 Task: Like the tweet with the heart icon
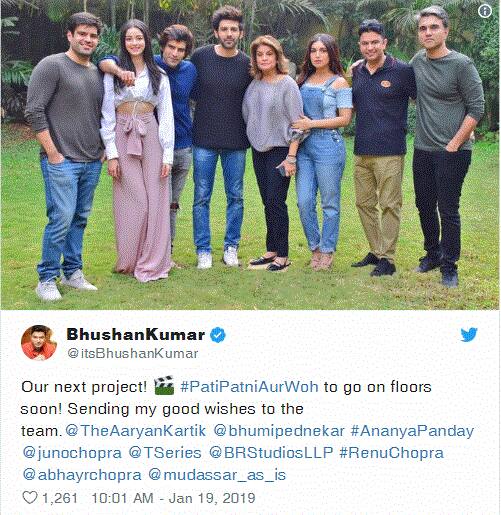pyautogui.click(x=30, y=498)
